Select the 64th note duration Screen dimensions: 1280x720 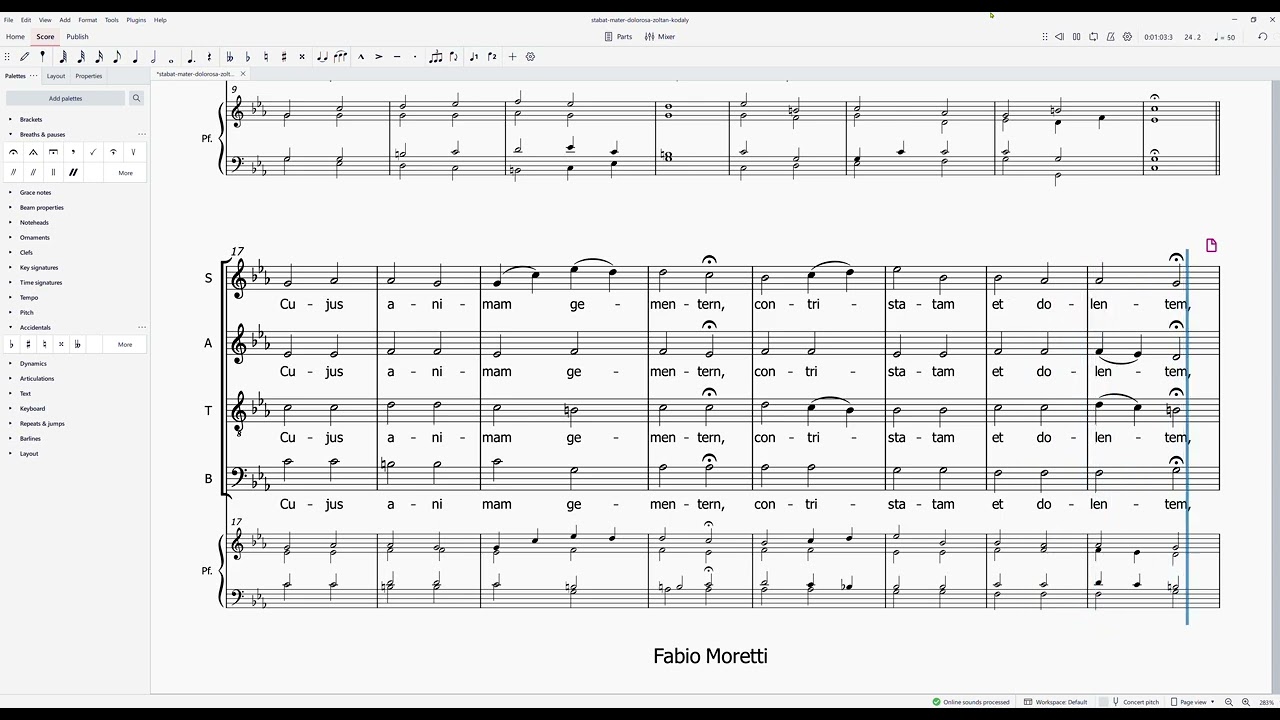tap(63, 57)
